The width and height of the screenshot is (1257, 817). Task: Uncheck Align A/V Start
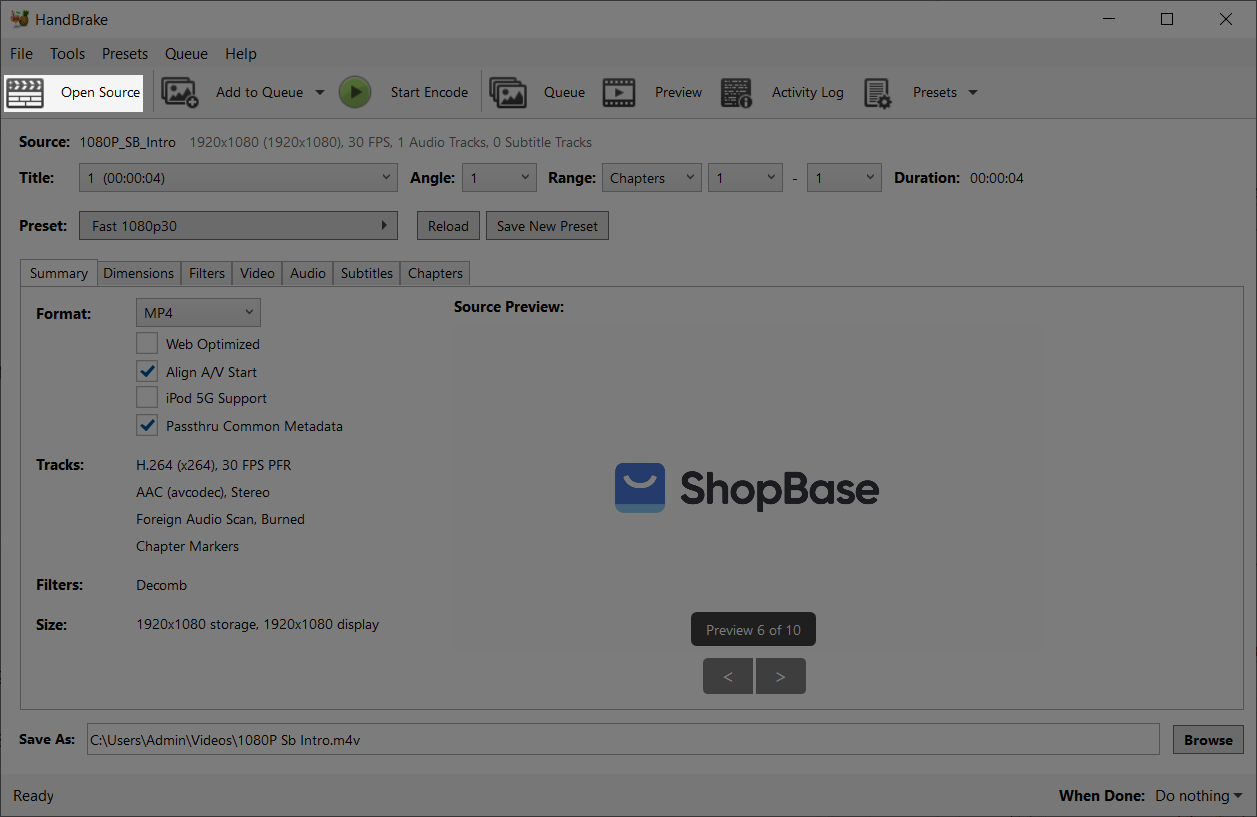147,372
